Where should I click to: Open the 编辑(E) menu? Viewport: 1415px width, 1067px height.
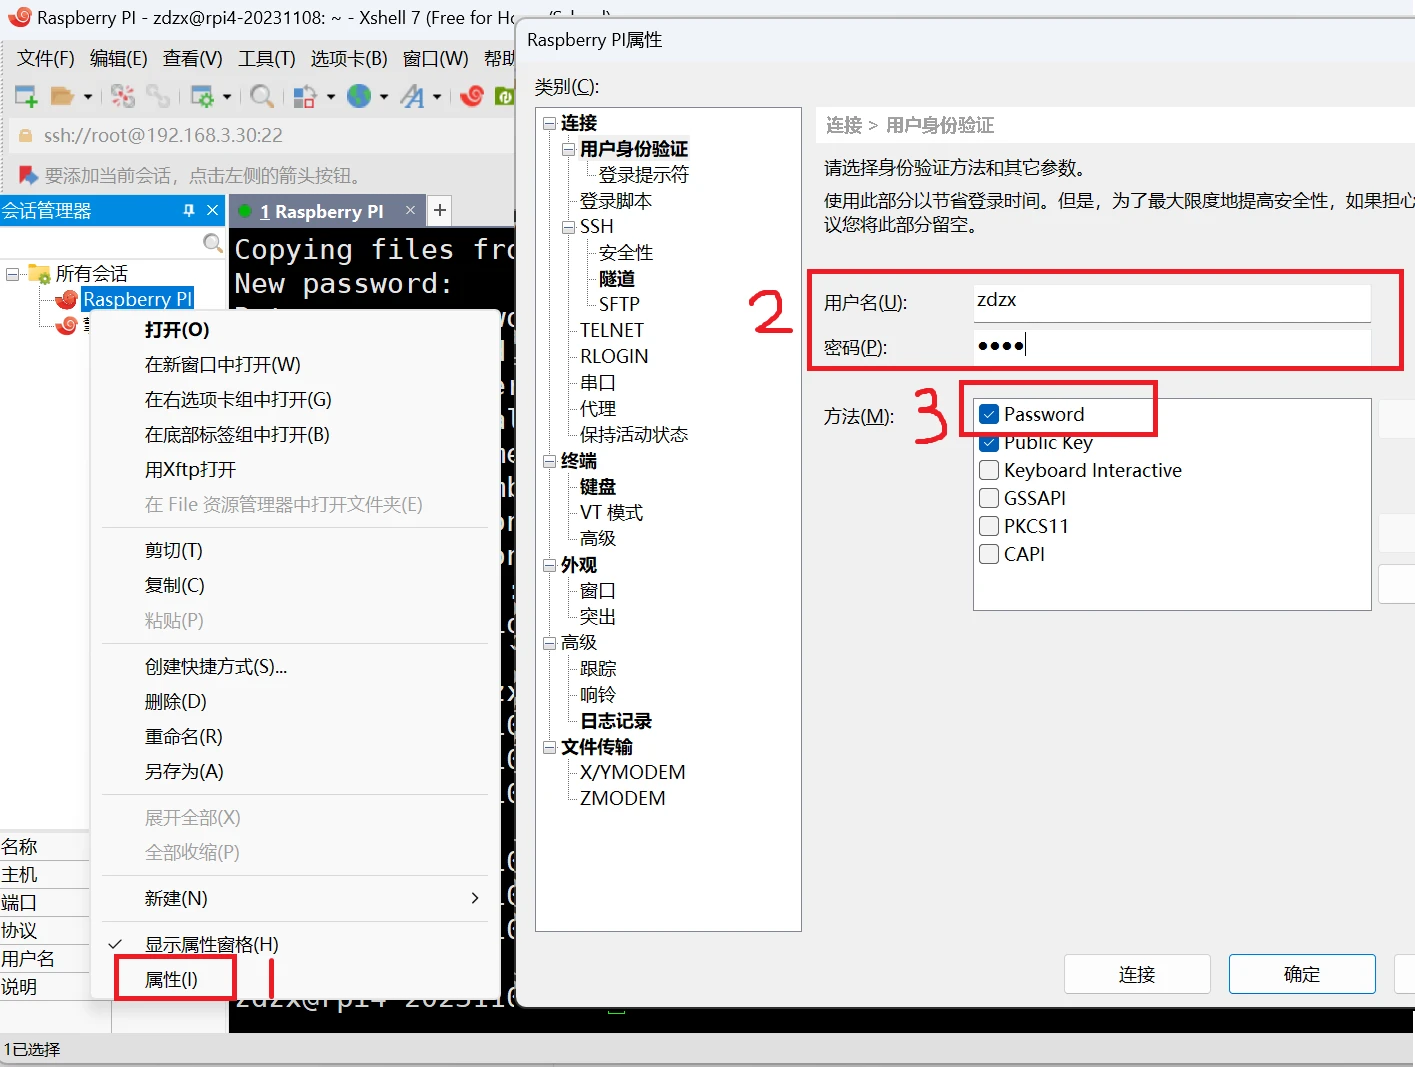coord(118,58)
